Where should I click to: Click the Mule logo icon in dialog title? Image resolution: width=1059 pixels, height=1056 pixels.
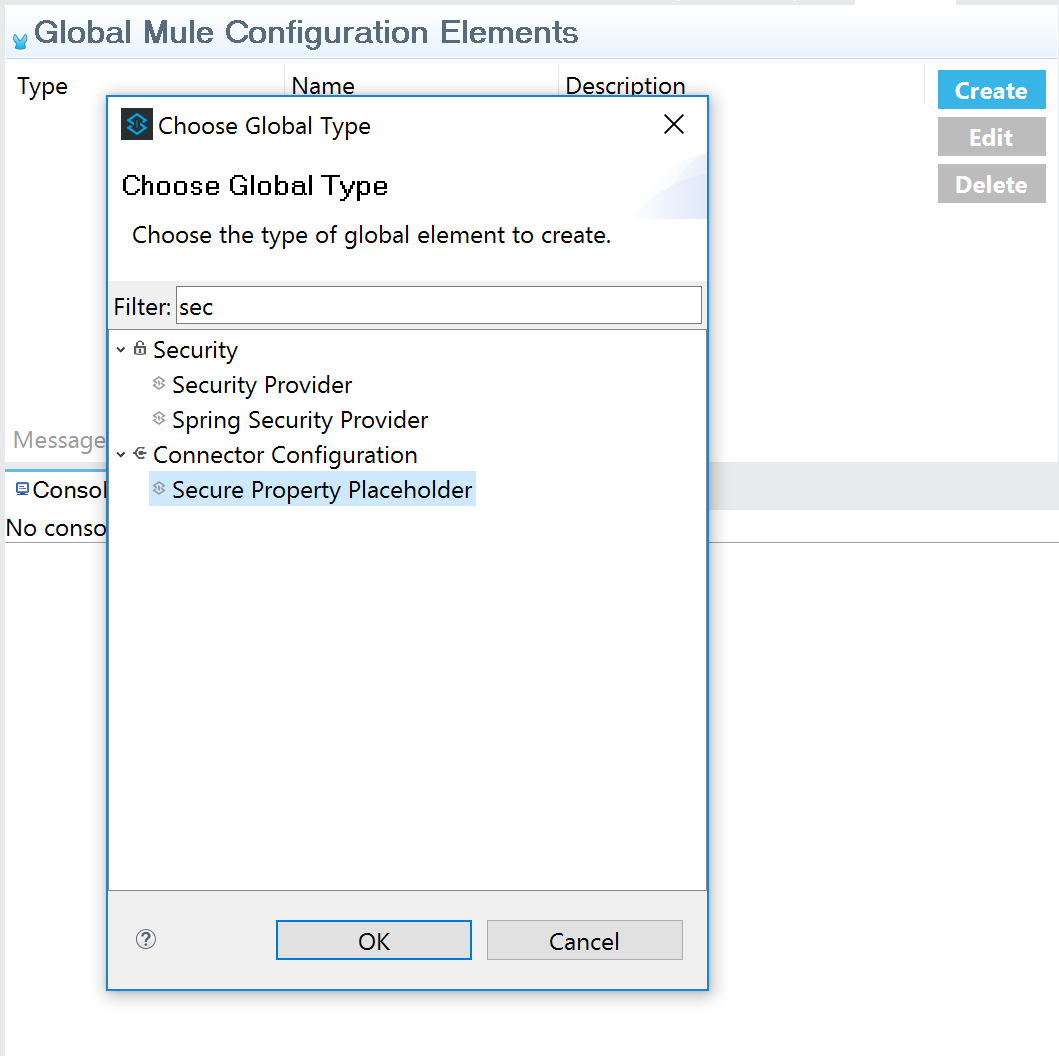[137, 124]
